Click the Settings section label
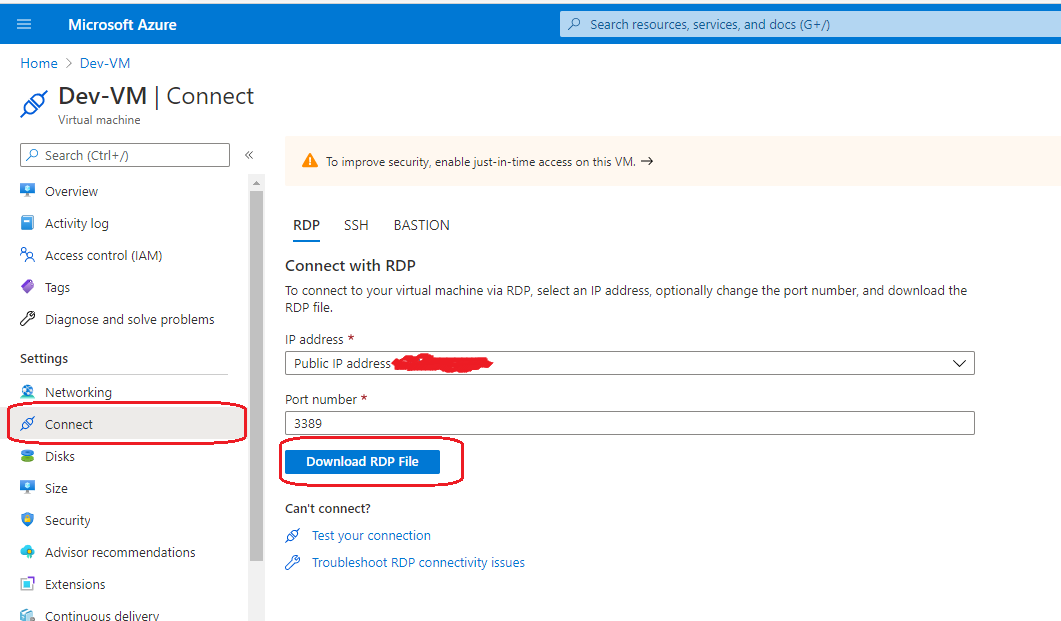 click(x=44, y=359)
